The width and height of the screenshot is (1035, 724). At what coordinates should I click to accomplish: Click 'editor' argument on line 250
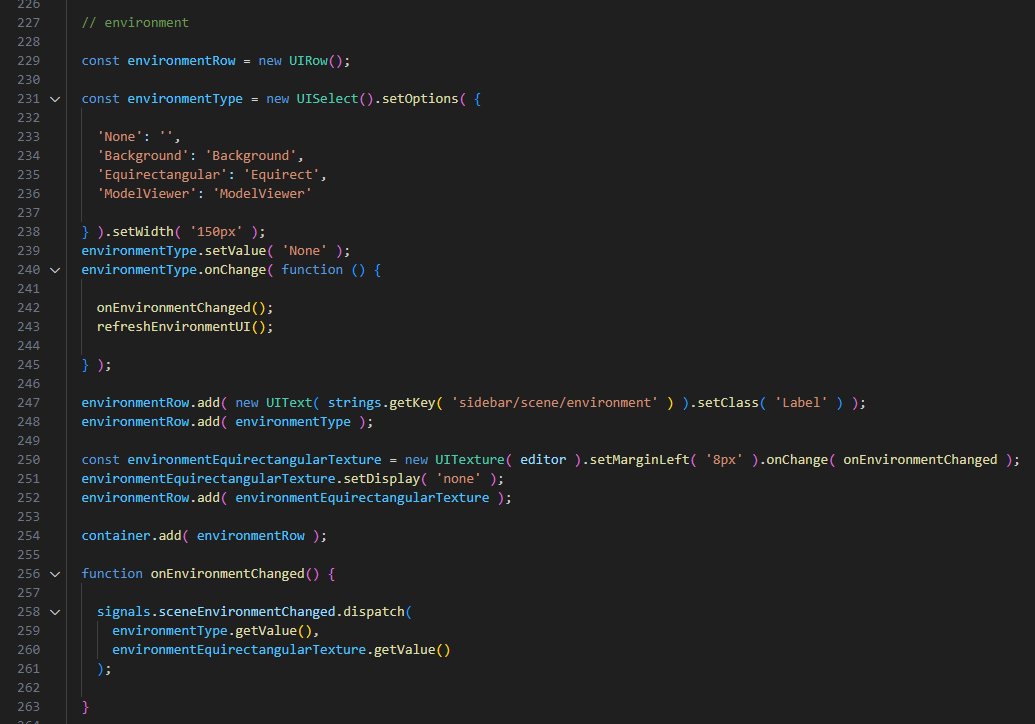543,460
